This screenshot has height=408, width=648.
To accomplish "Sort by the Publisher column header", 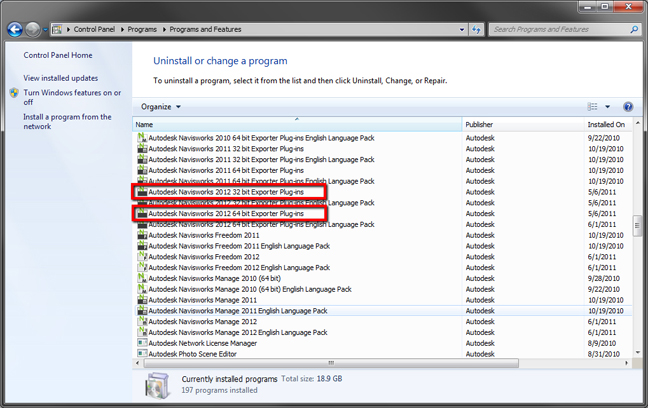I will coord(523,124).
